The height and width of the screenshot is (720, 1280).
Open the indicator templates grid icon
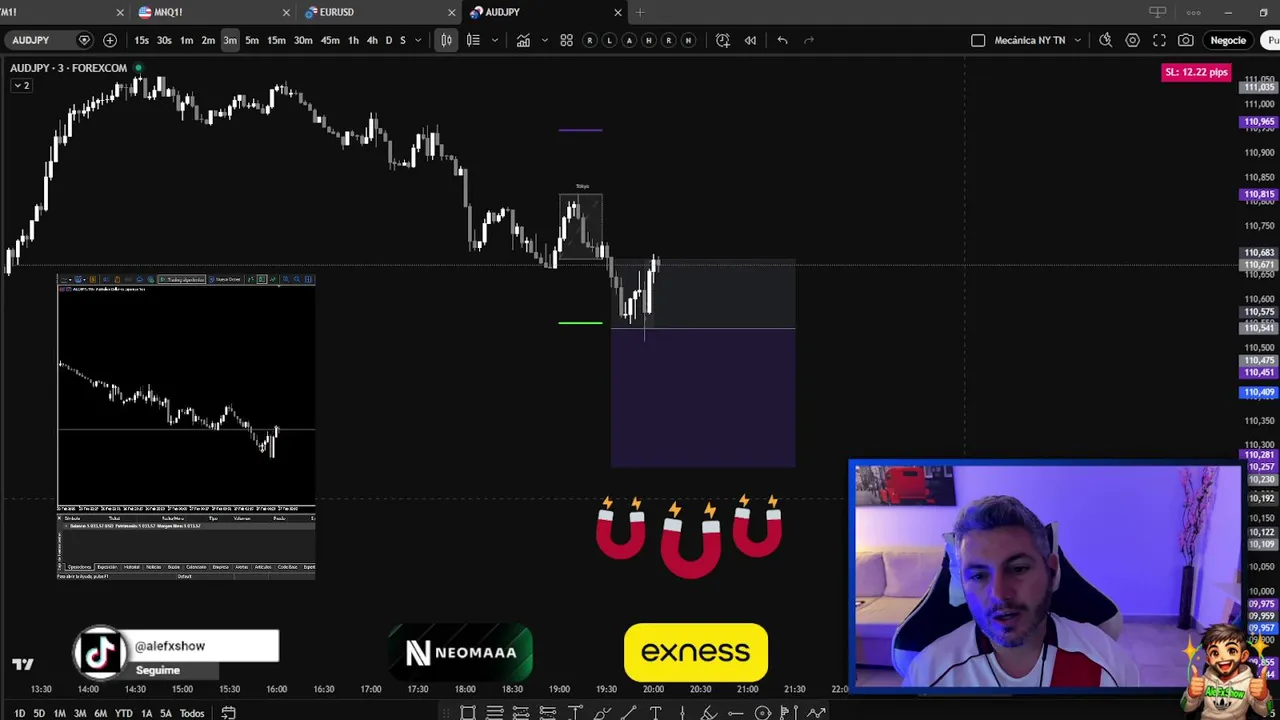click(x=566, y=40)
